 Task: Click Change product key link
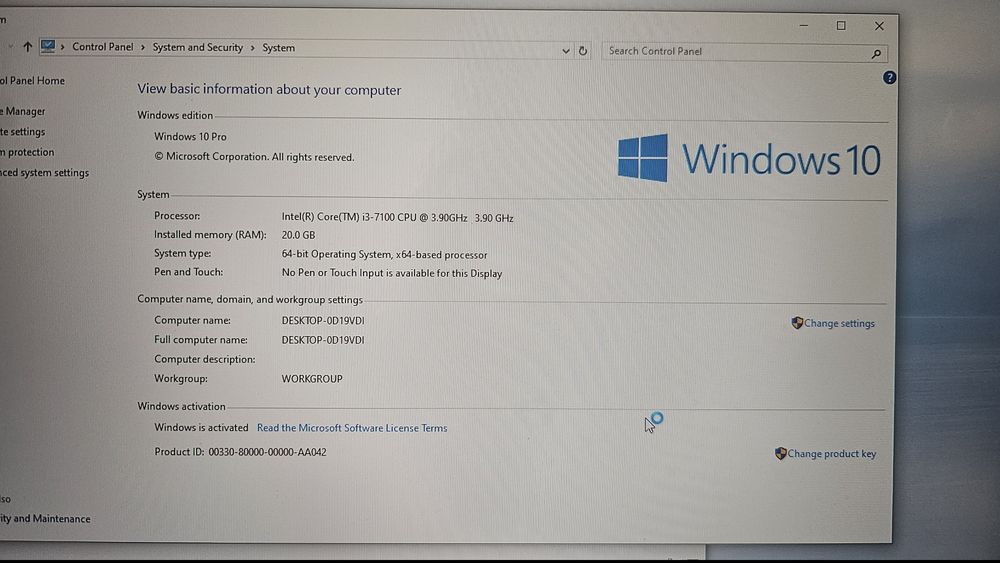coord(832,453)
